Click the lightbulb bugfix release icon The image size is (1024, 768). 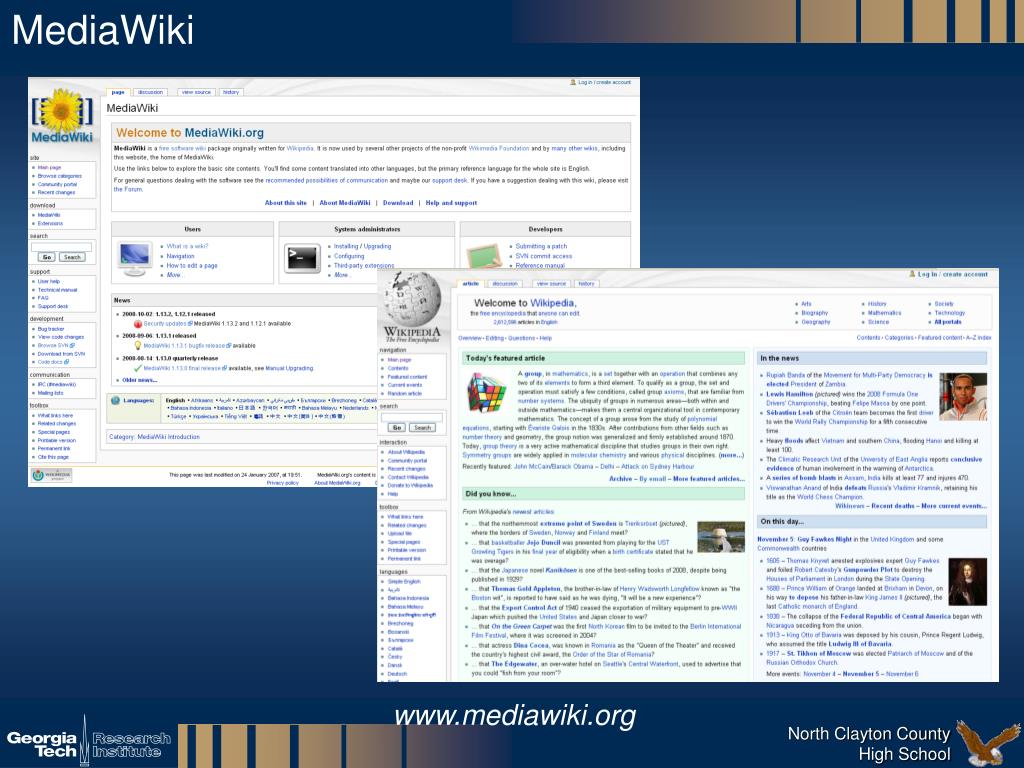pyautogui.click(x=138, y=345)
